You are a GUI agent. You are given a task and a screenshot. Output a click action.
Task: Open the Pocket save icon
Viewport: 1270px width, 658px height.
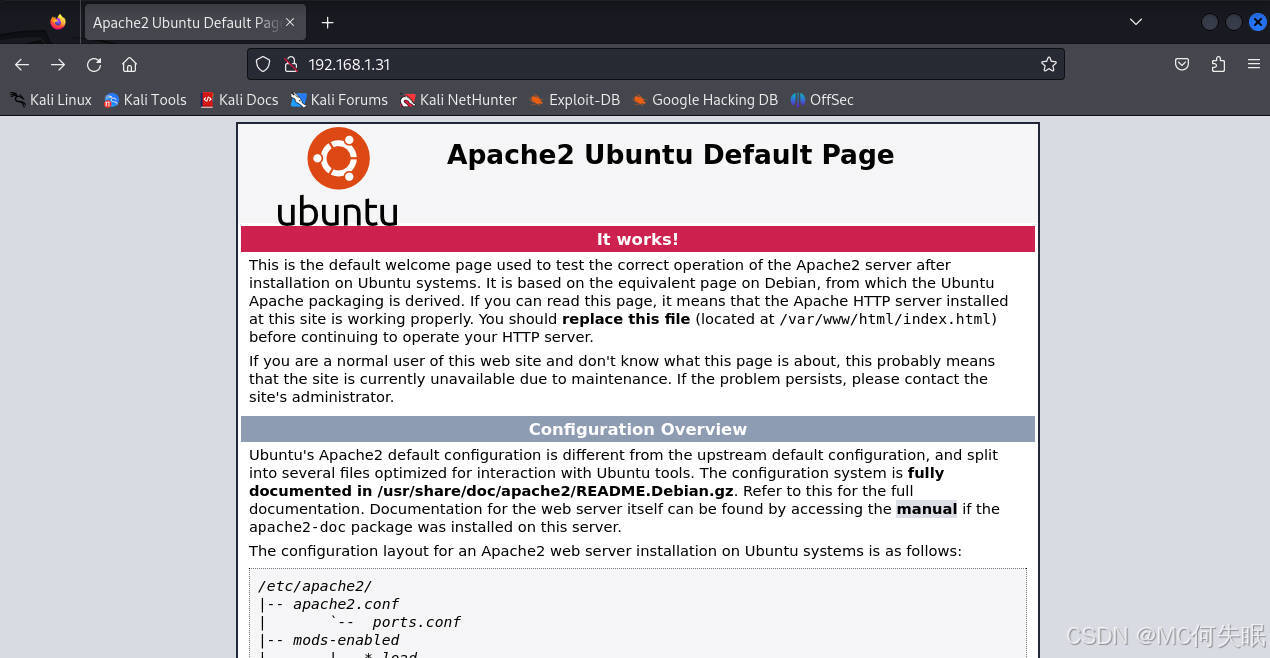[1182, 64]
